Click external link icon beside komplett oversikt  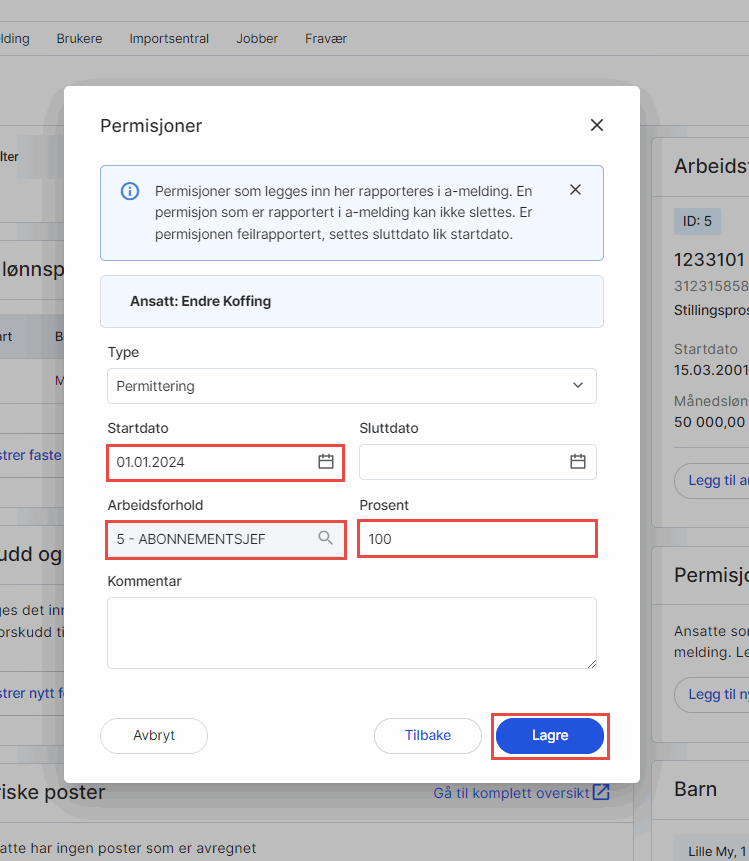pyautogui.click(x=601, y=792)
